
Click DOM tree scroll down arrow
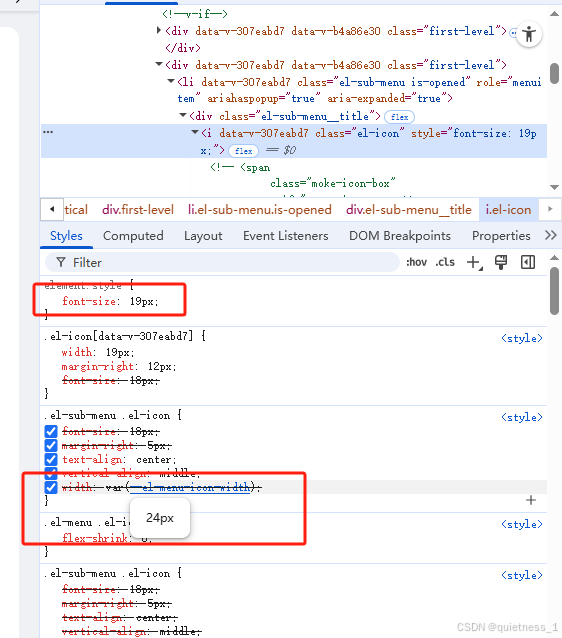point(554,187)
